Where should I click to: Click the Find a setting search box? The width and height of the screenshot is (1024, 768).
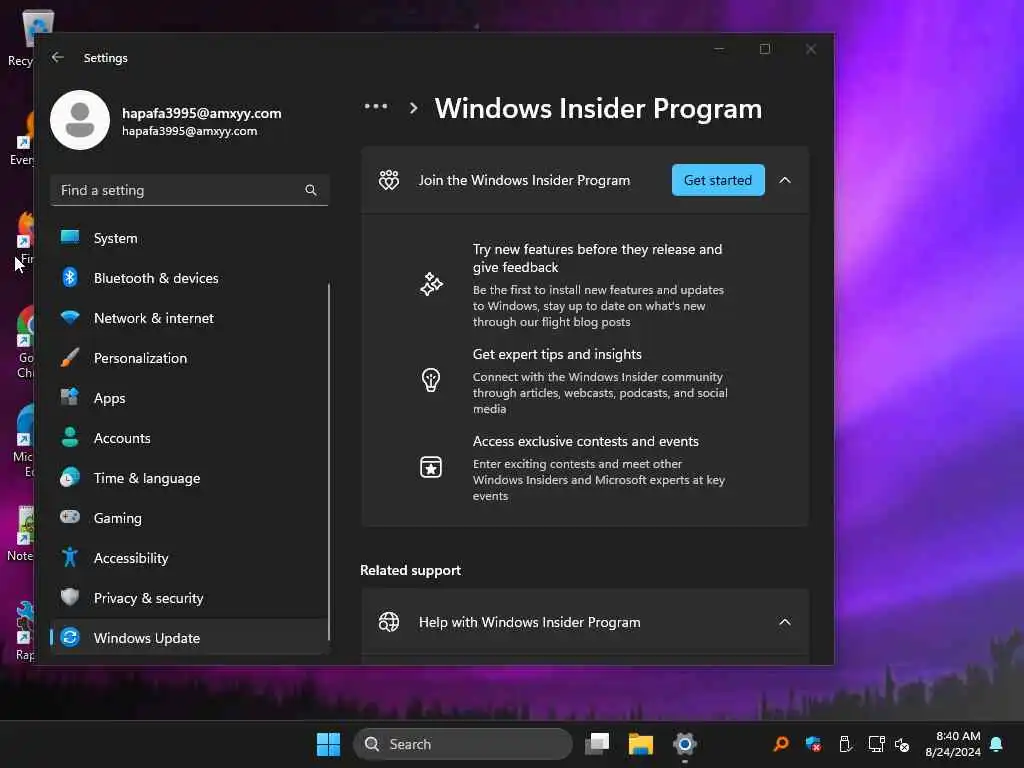[x=189, y=190]
